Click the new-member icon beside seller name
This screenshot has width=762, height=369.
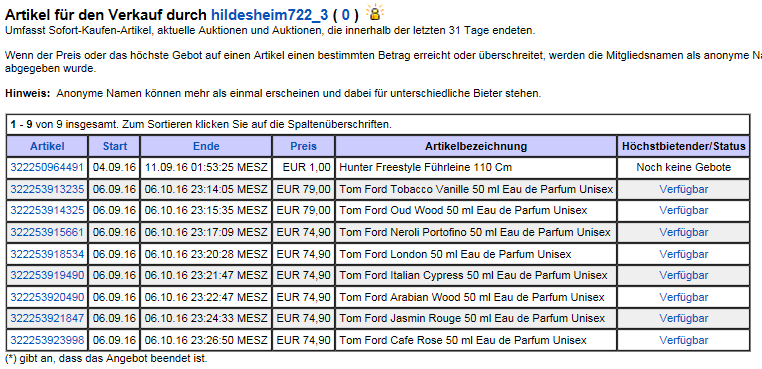[x=375, y=12]
